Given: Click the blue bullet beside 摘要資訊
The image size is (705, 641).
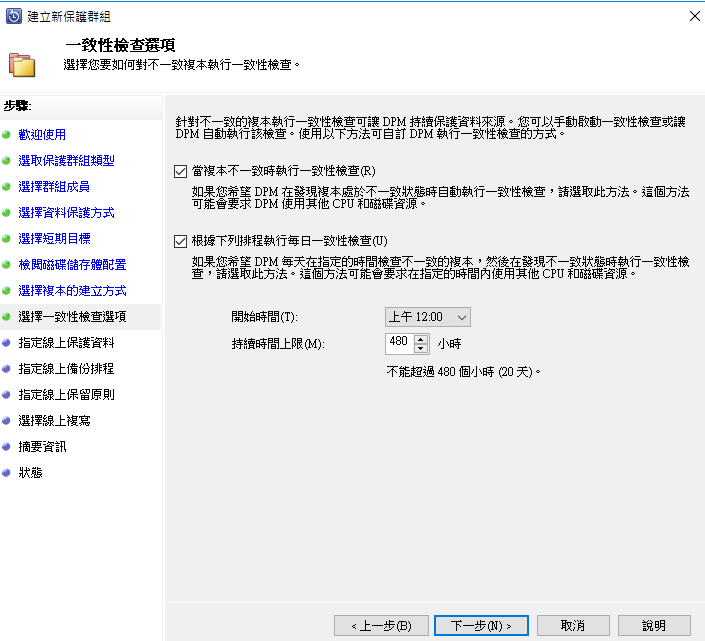Looking at the screenshot, I should click(x=6, y=447).
